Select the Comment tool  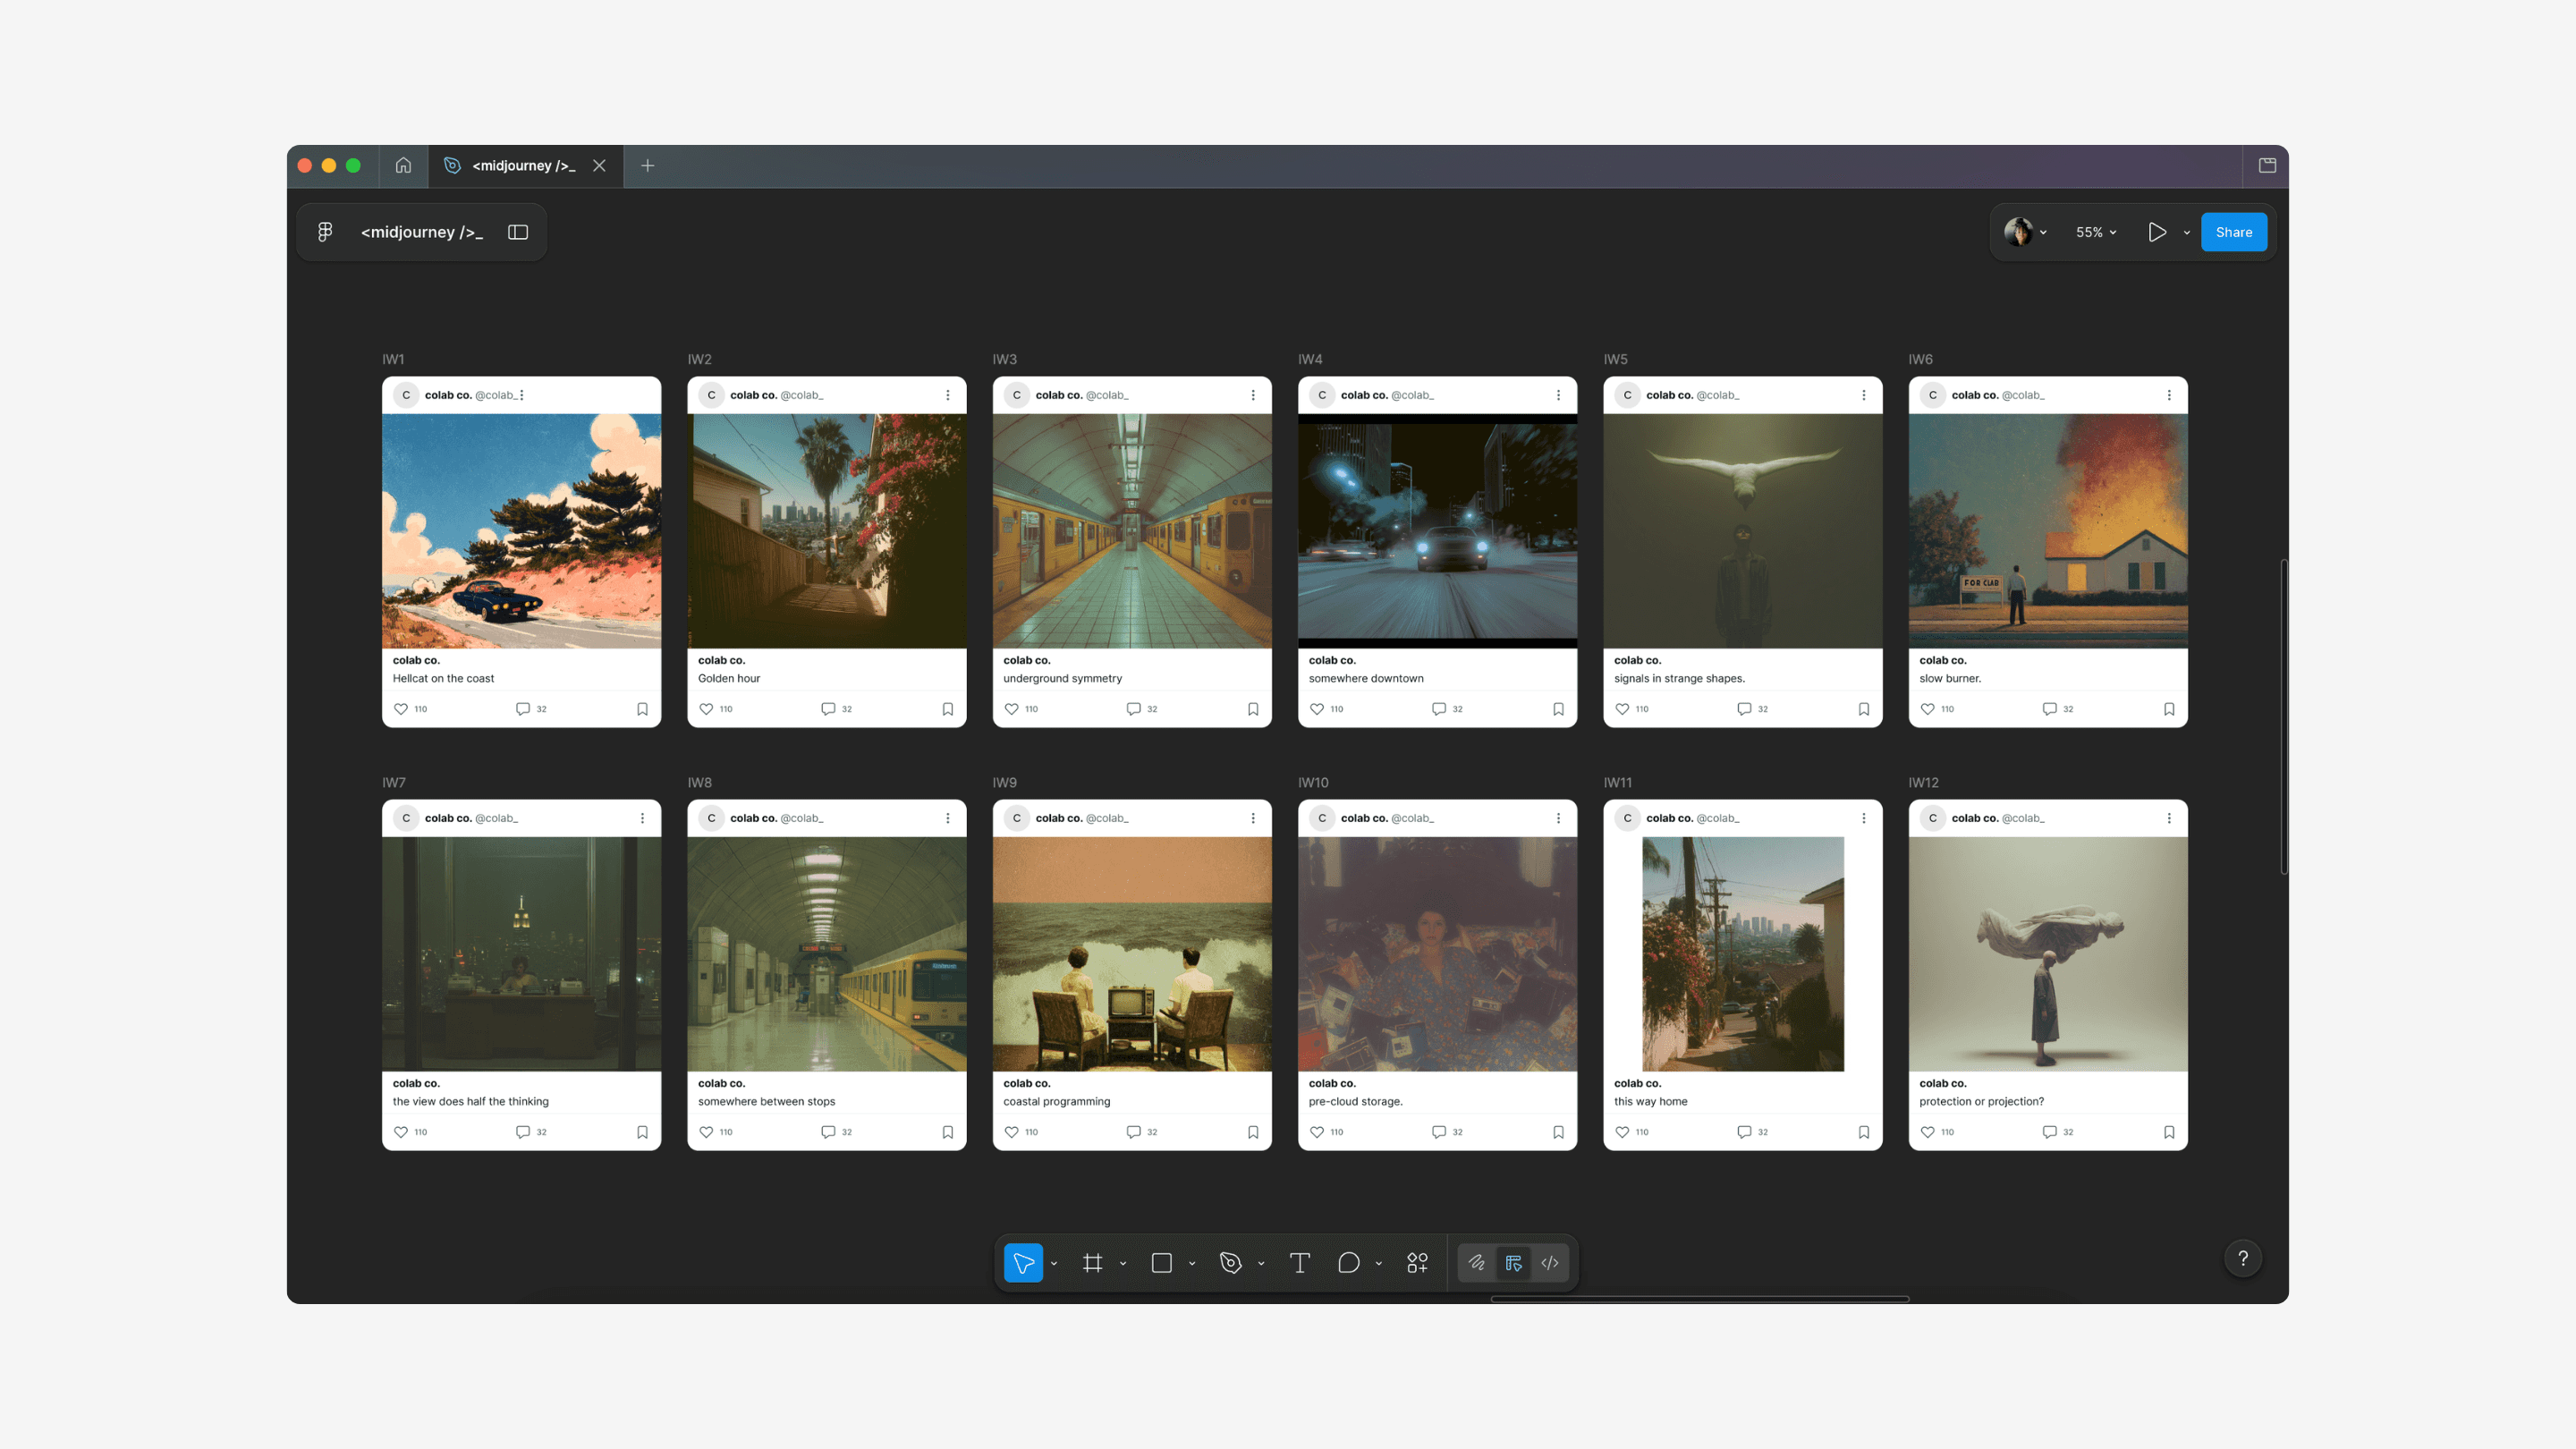click(1348, 1263)
